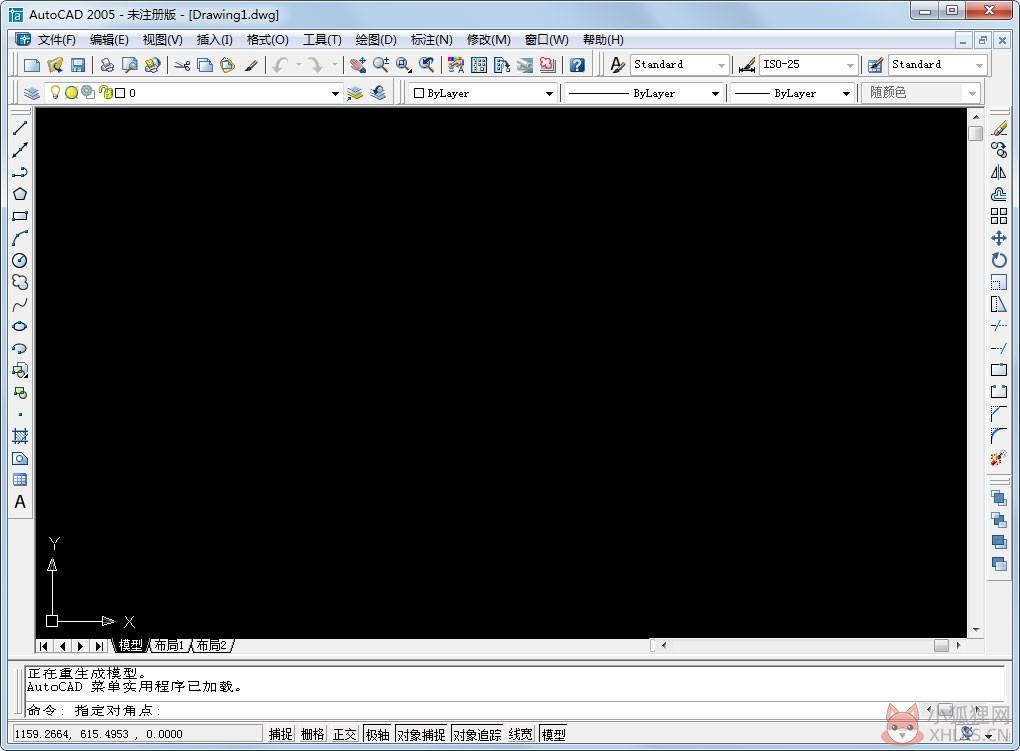
Task: Toggle 线宽 lineweight display
Action: tap(520, 734)
